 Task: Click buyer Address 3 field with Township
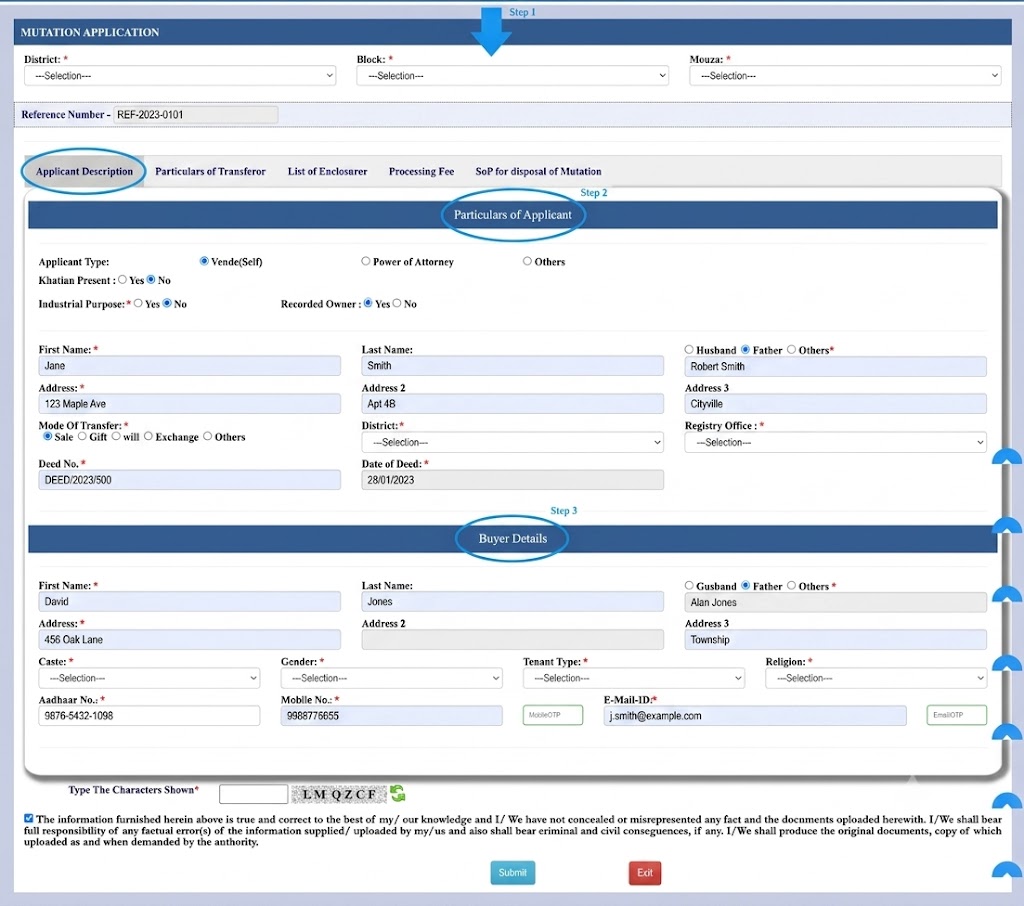tap(835, 639)
